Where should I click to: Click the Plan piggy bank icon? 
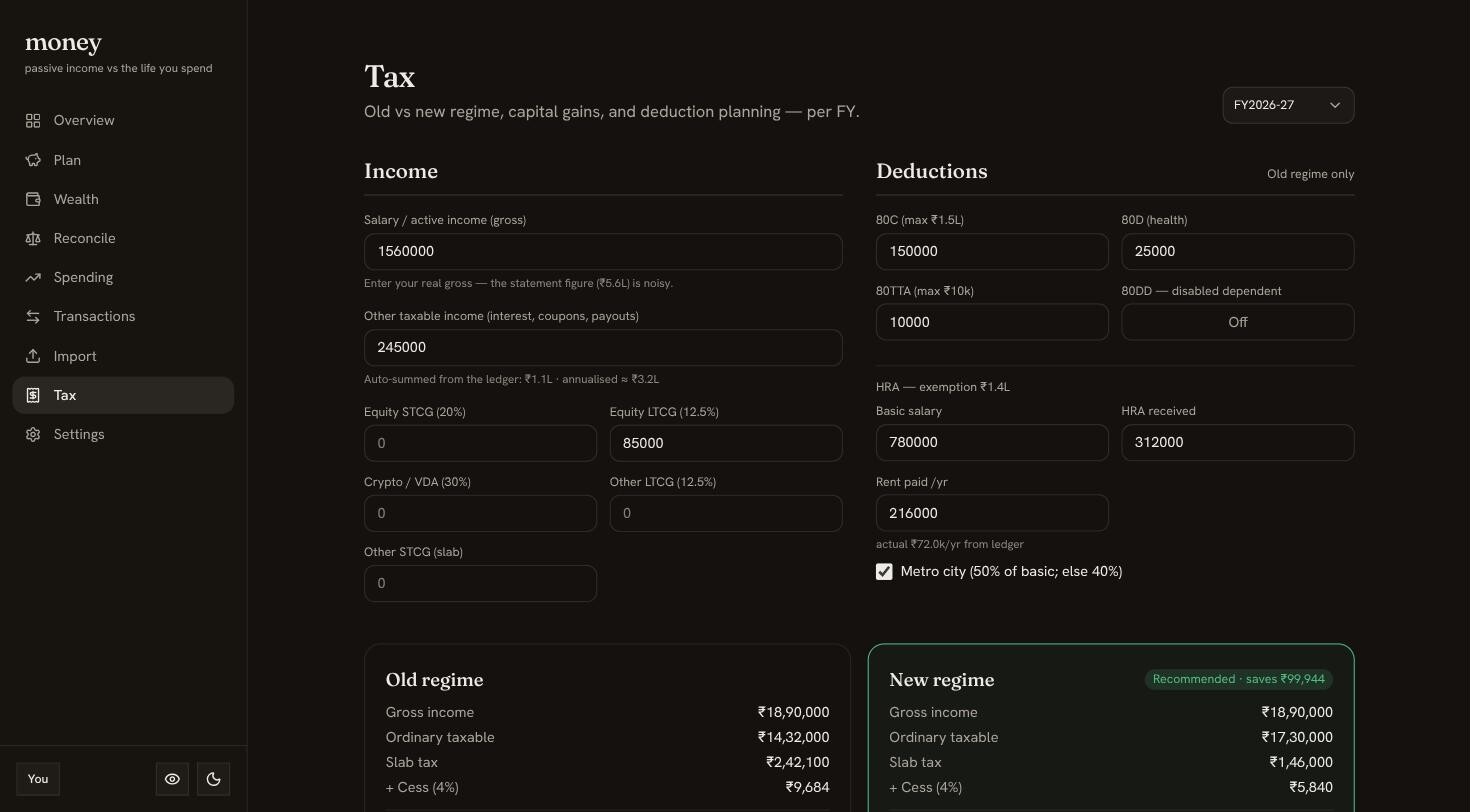[x=33, y=160]
